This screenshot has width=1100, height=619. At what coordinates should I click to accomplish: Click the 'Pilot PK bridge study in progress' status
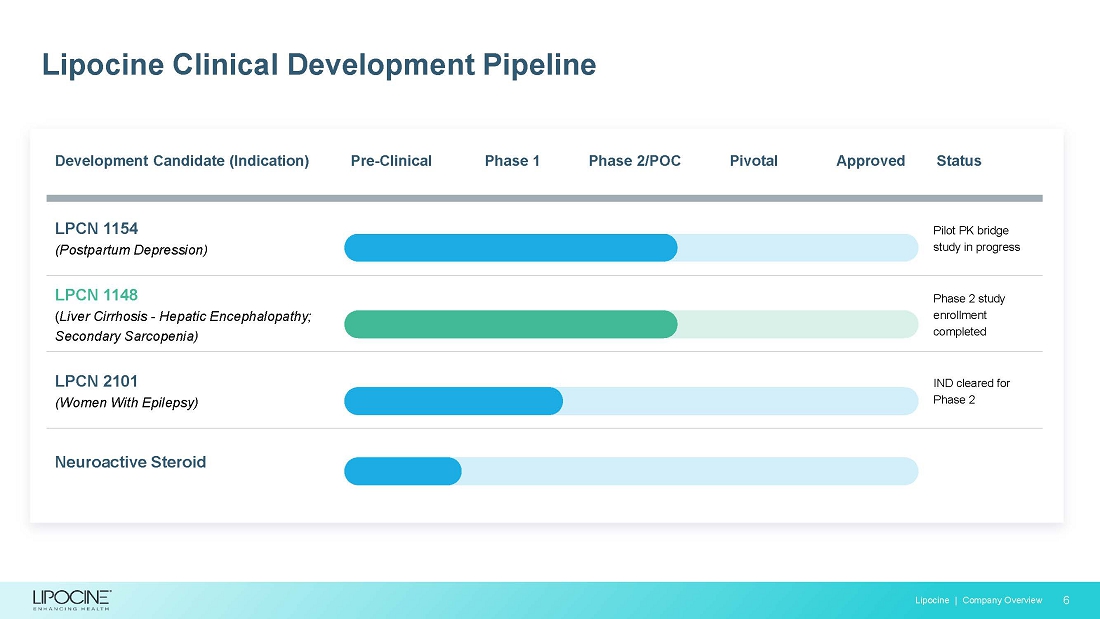pos(975,239)
